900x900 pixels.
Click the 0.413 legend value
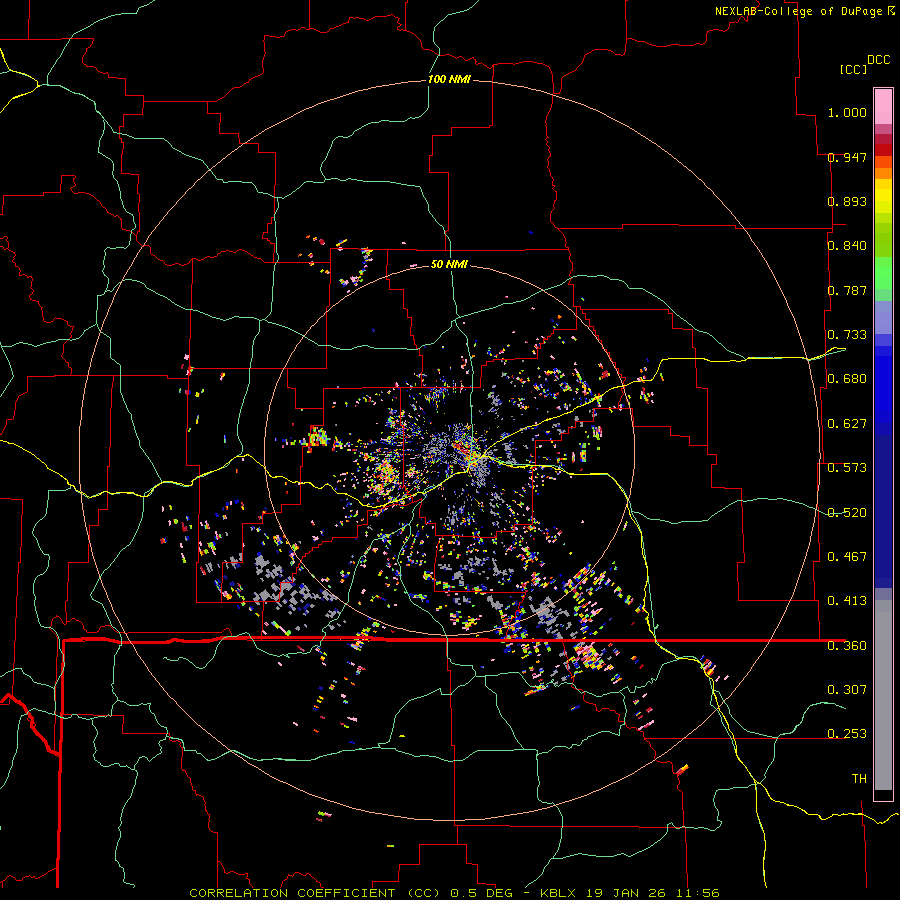tap(847, 601)
